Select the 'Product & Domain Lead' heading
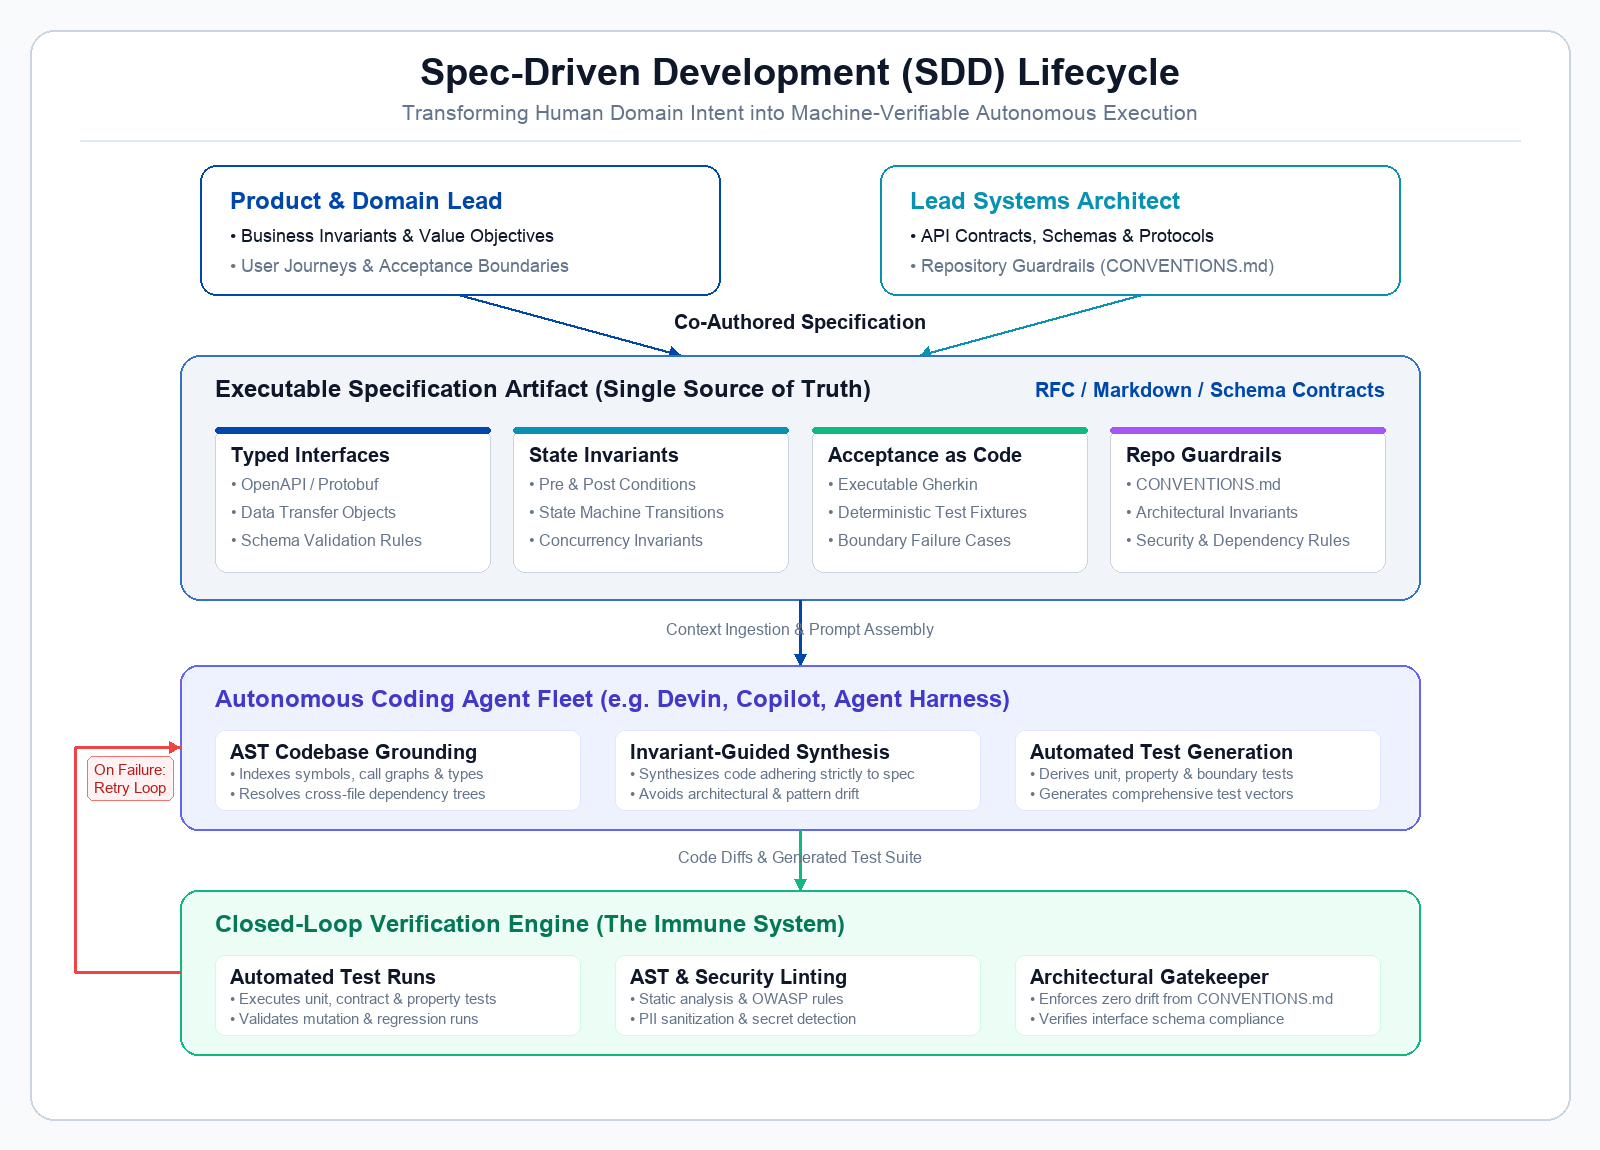The width and height of the screenshot is (1600, 1150). (x=366, y=201)
